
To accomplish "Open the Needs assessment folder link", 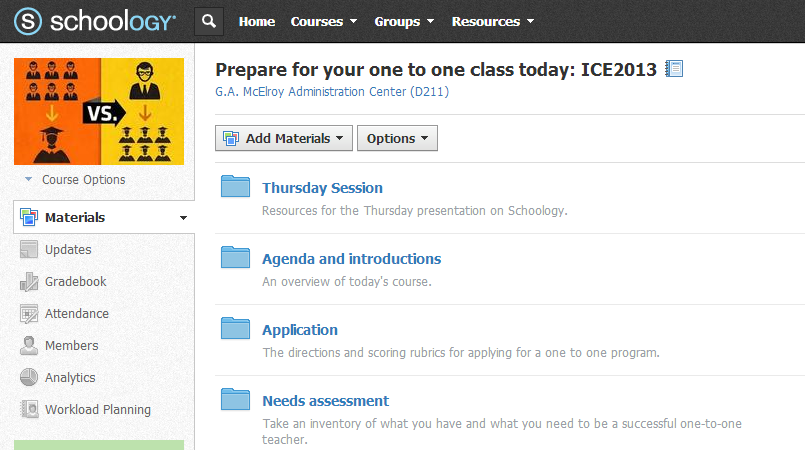I will [x=325, y=401].
